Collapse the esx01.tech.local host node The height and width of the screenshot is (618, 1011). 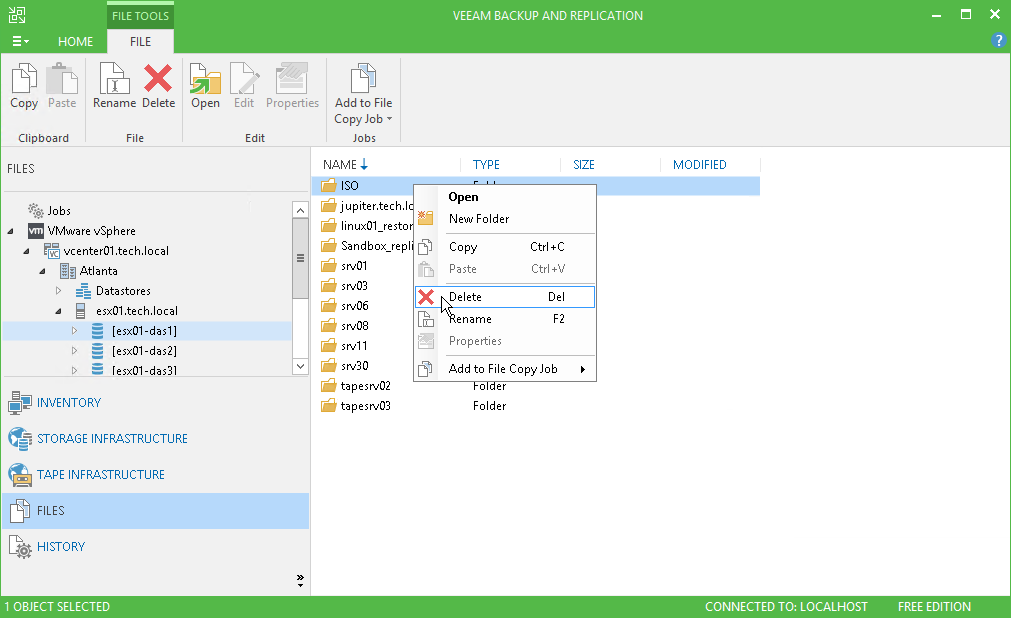pos(59,311)
